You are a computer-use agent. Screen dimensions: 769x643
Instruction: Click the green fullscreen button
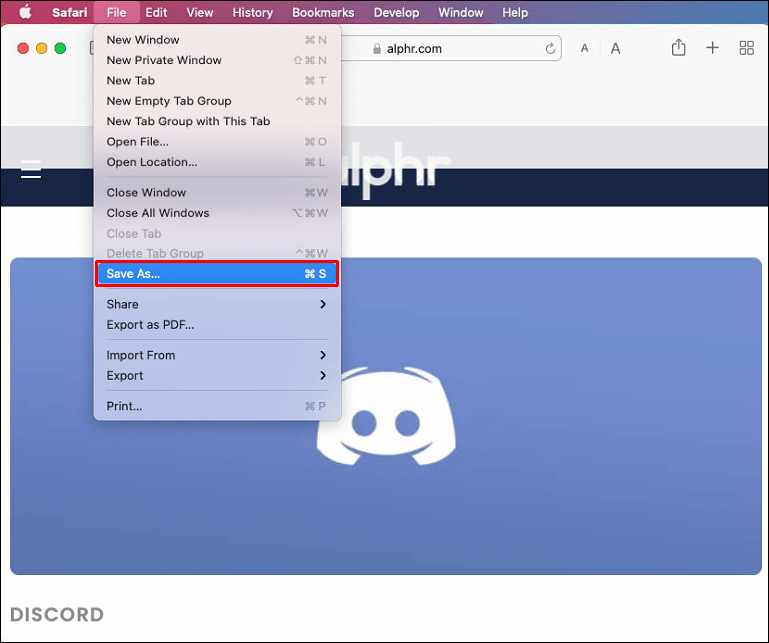(60, 48)
